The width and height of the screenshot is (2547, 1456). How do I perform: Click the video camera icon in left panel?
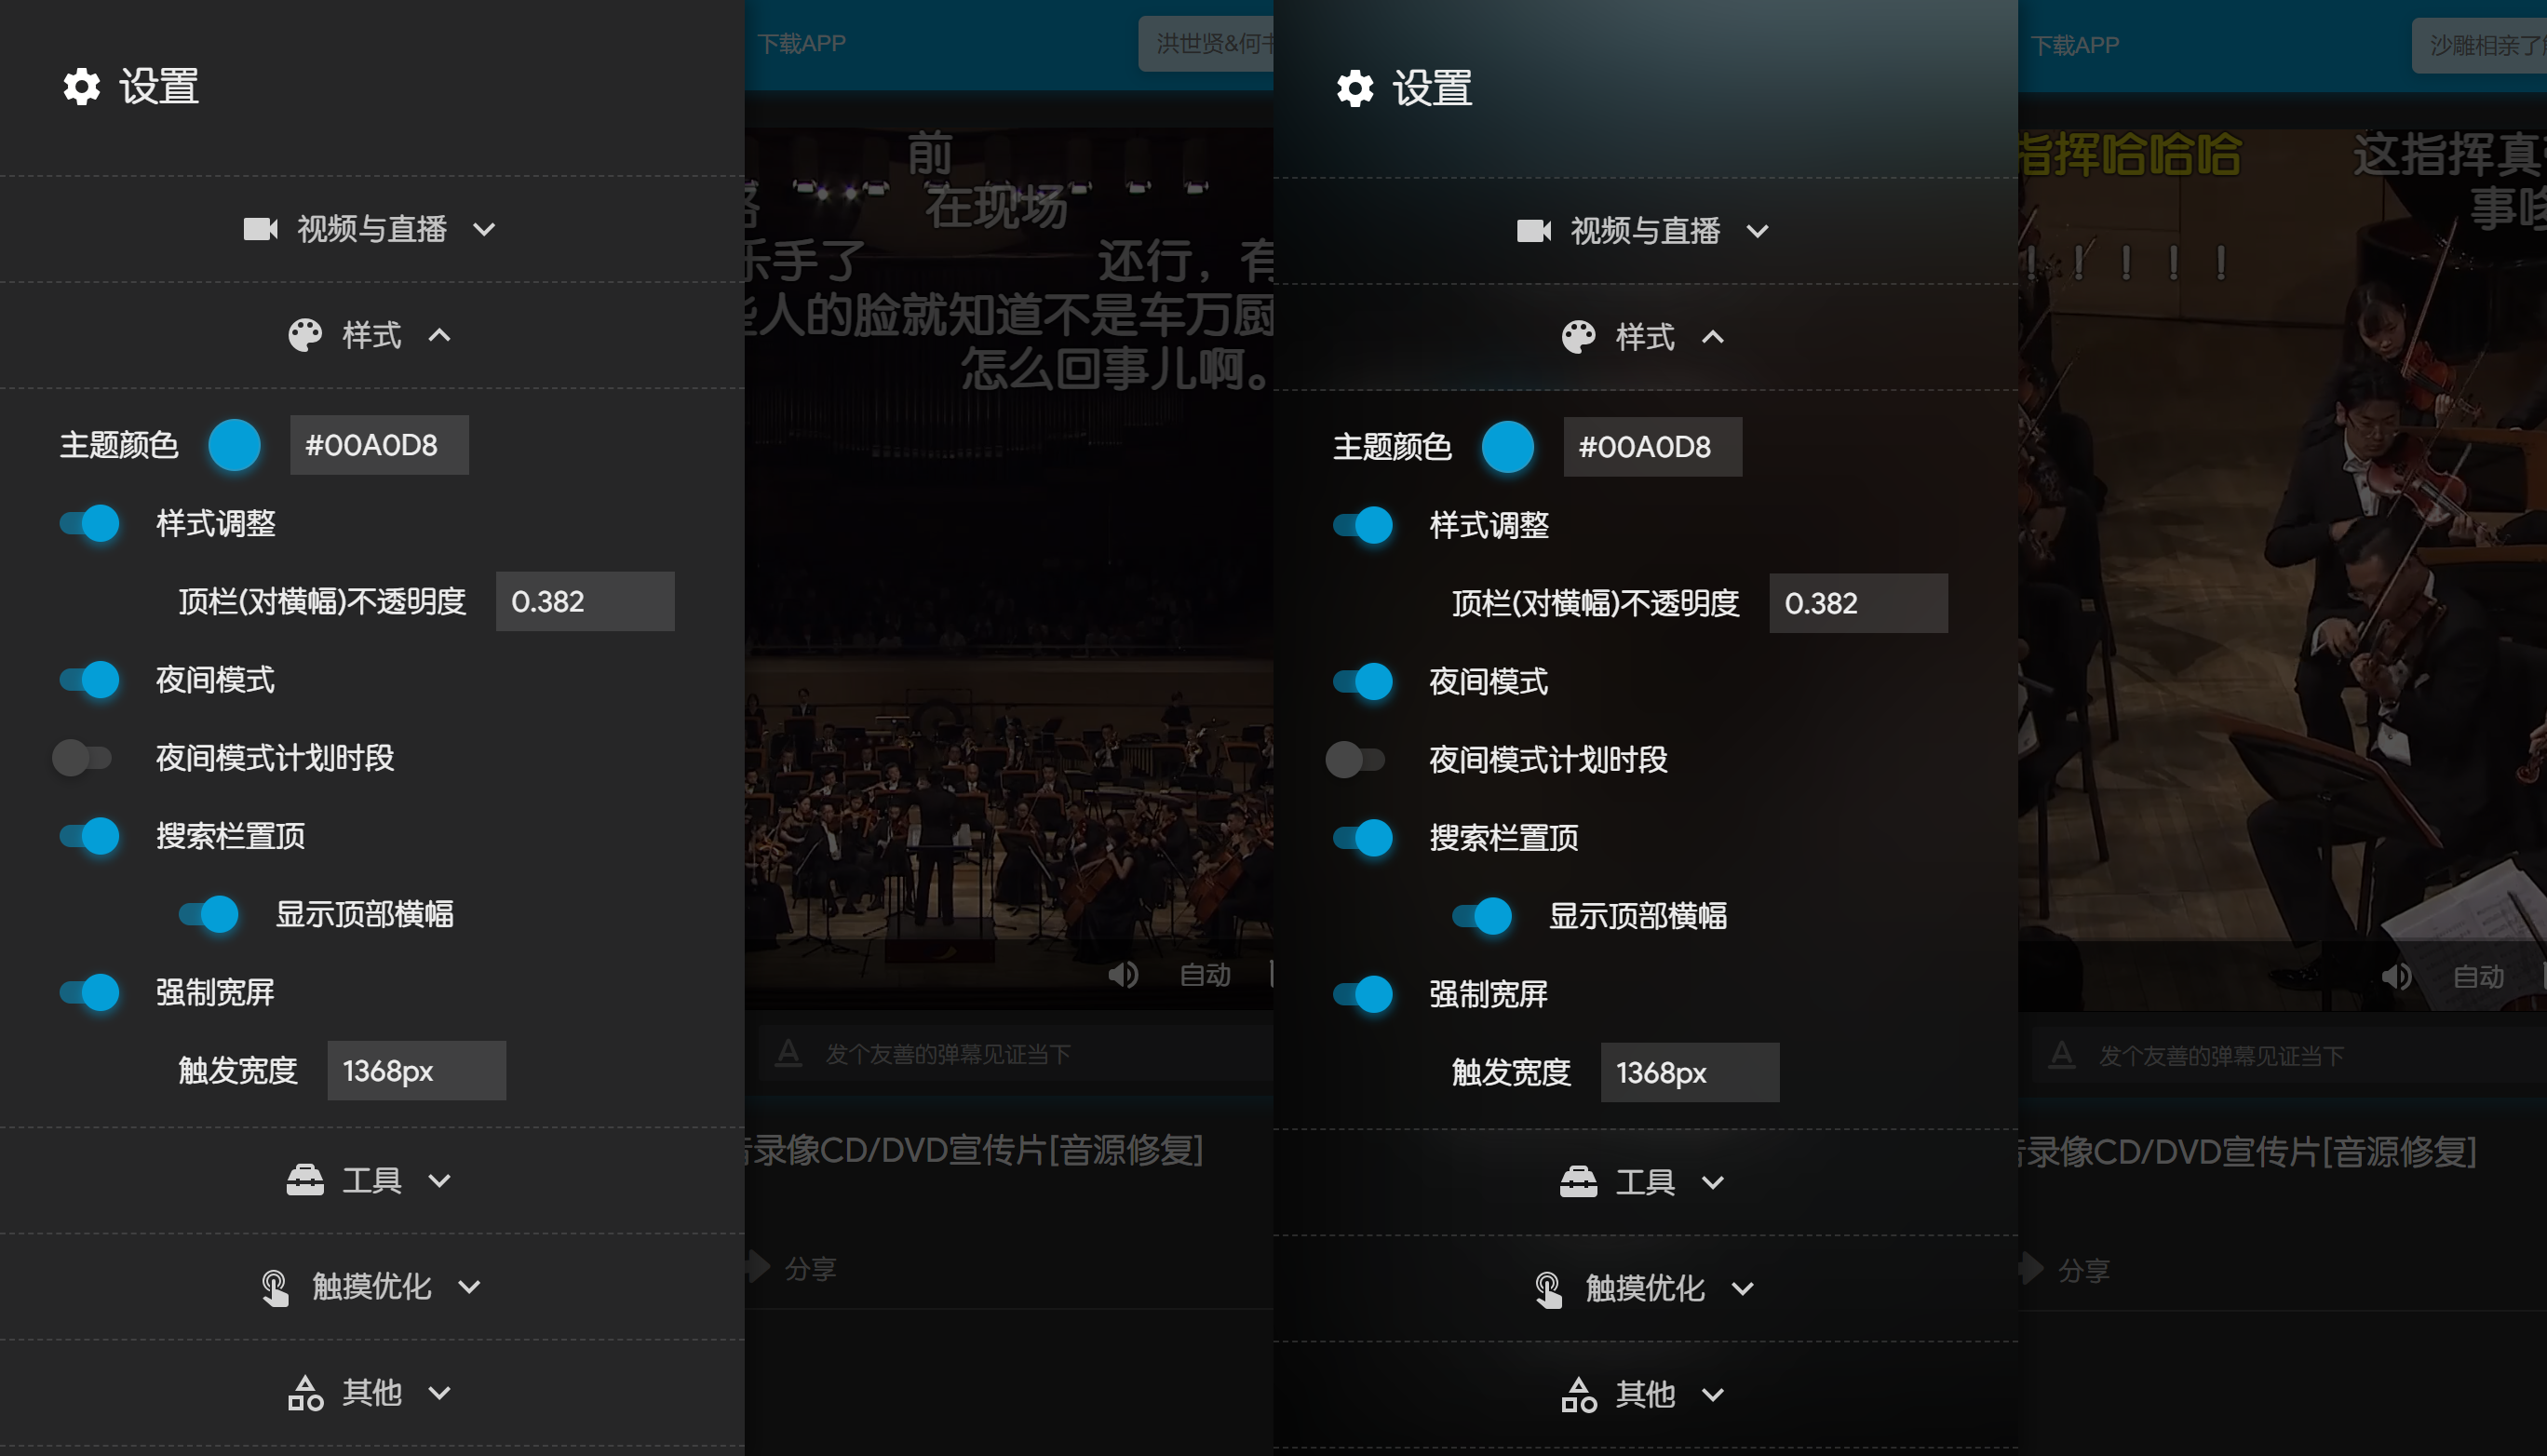tap(260, 229)
